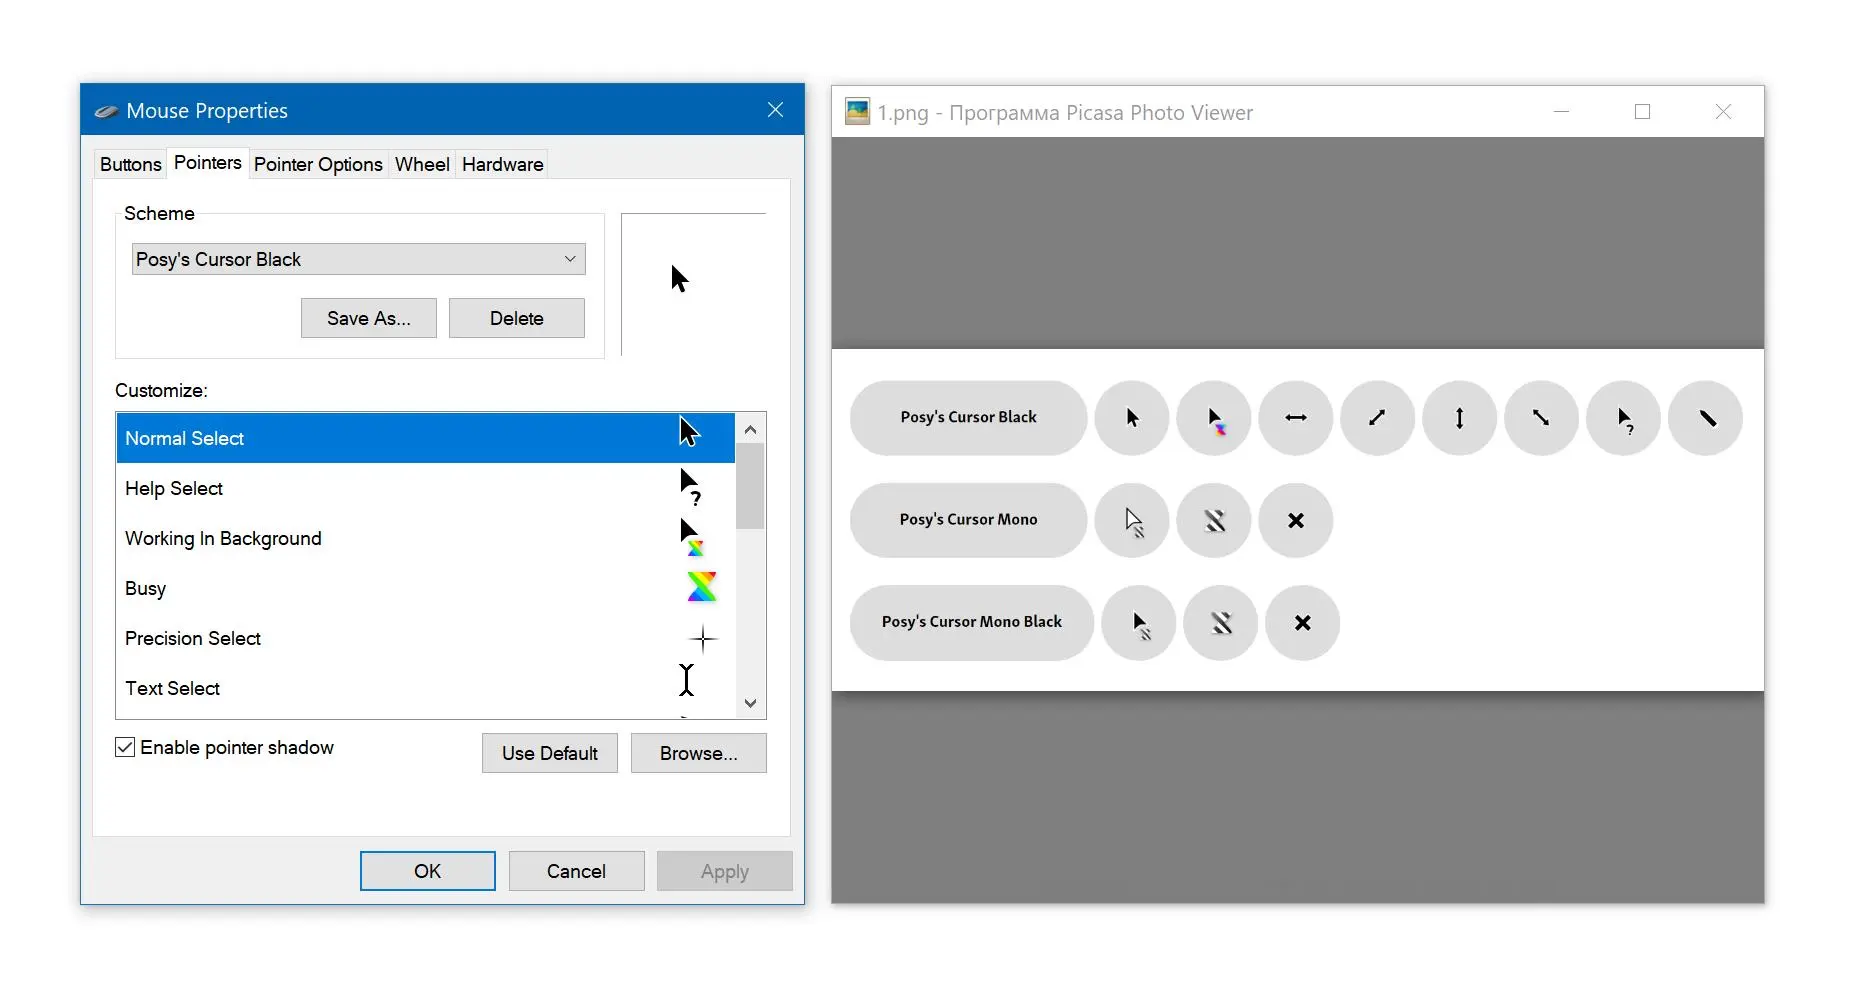Image resolution: width=1849 pixels, height=991 pixels.
Task: Click the white outline arrow in Mono row
Action: pos(1132,520)
